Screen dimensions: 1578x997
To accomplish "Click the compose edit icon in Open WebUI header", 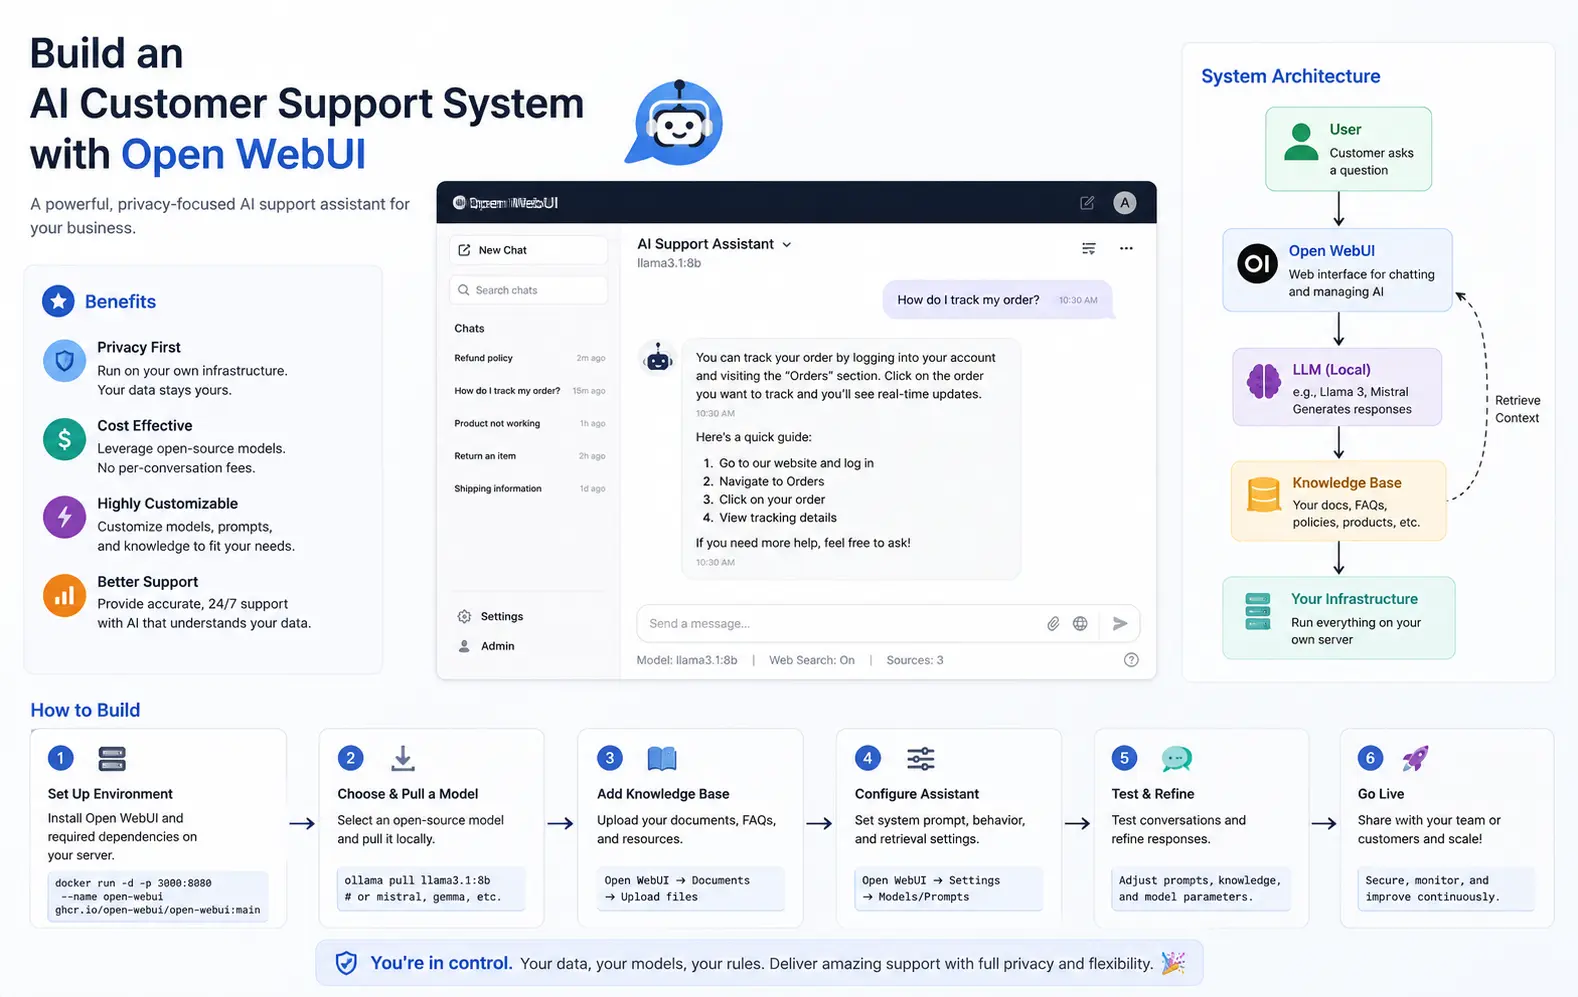I will (x=1087, y=203).
